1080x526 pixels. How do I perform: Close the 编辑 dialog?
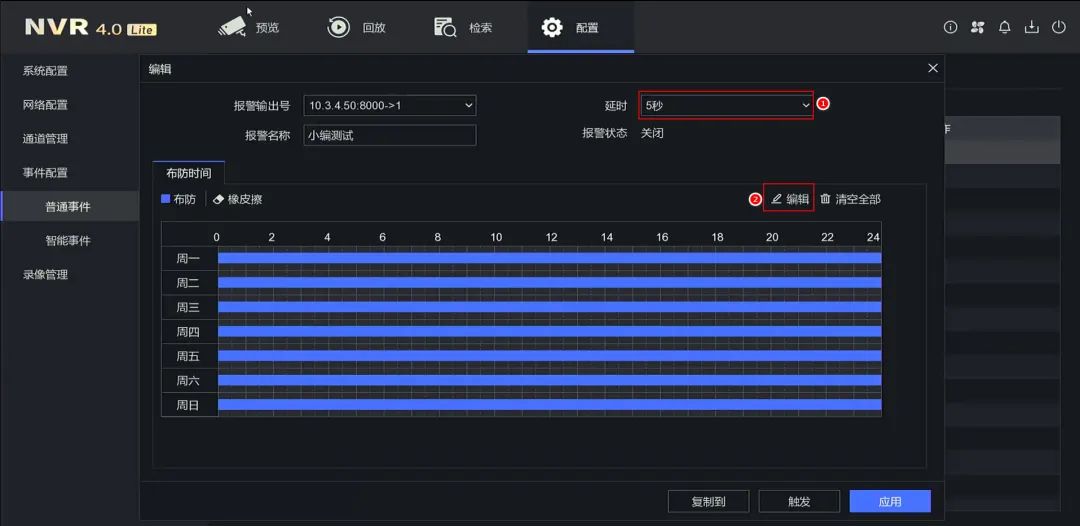(x=933, y=68)
